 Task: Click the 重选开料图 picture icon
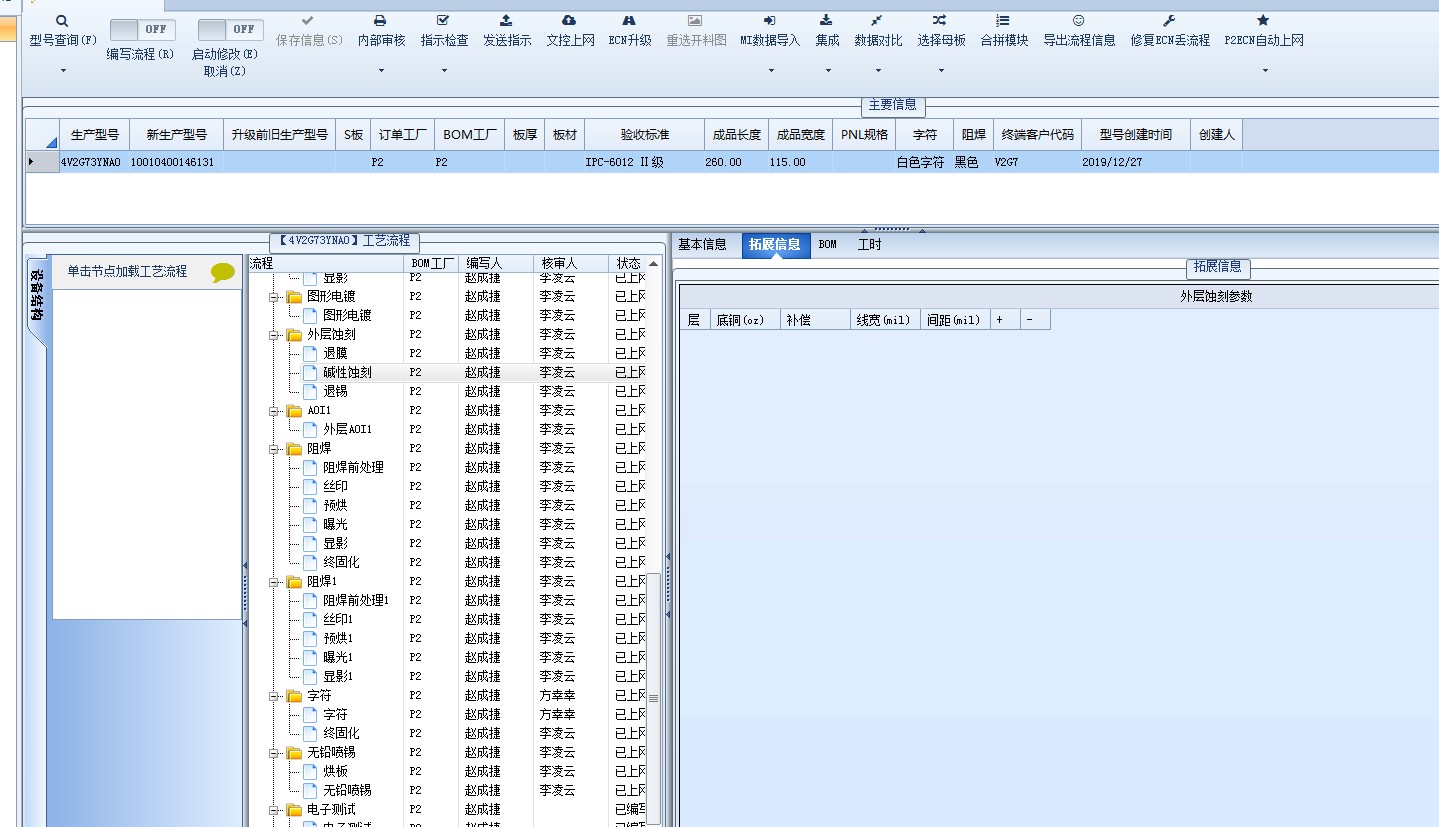695,20
